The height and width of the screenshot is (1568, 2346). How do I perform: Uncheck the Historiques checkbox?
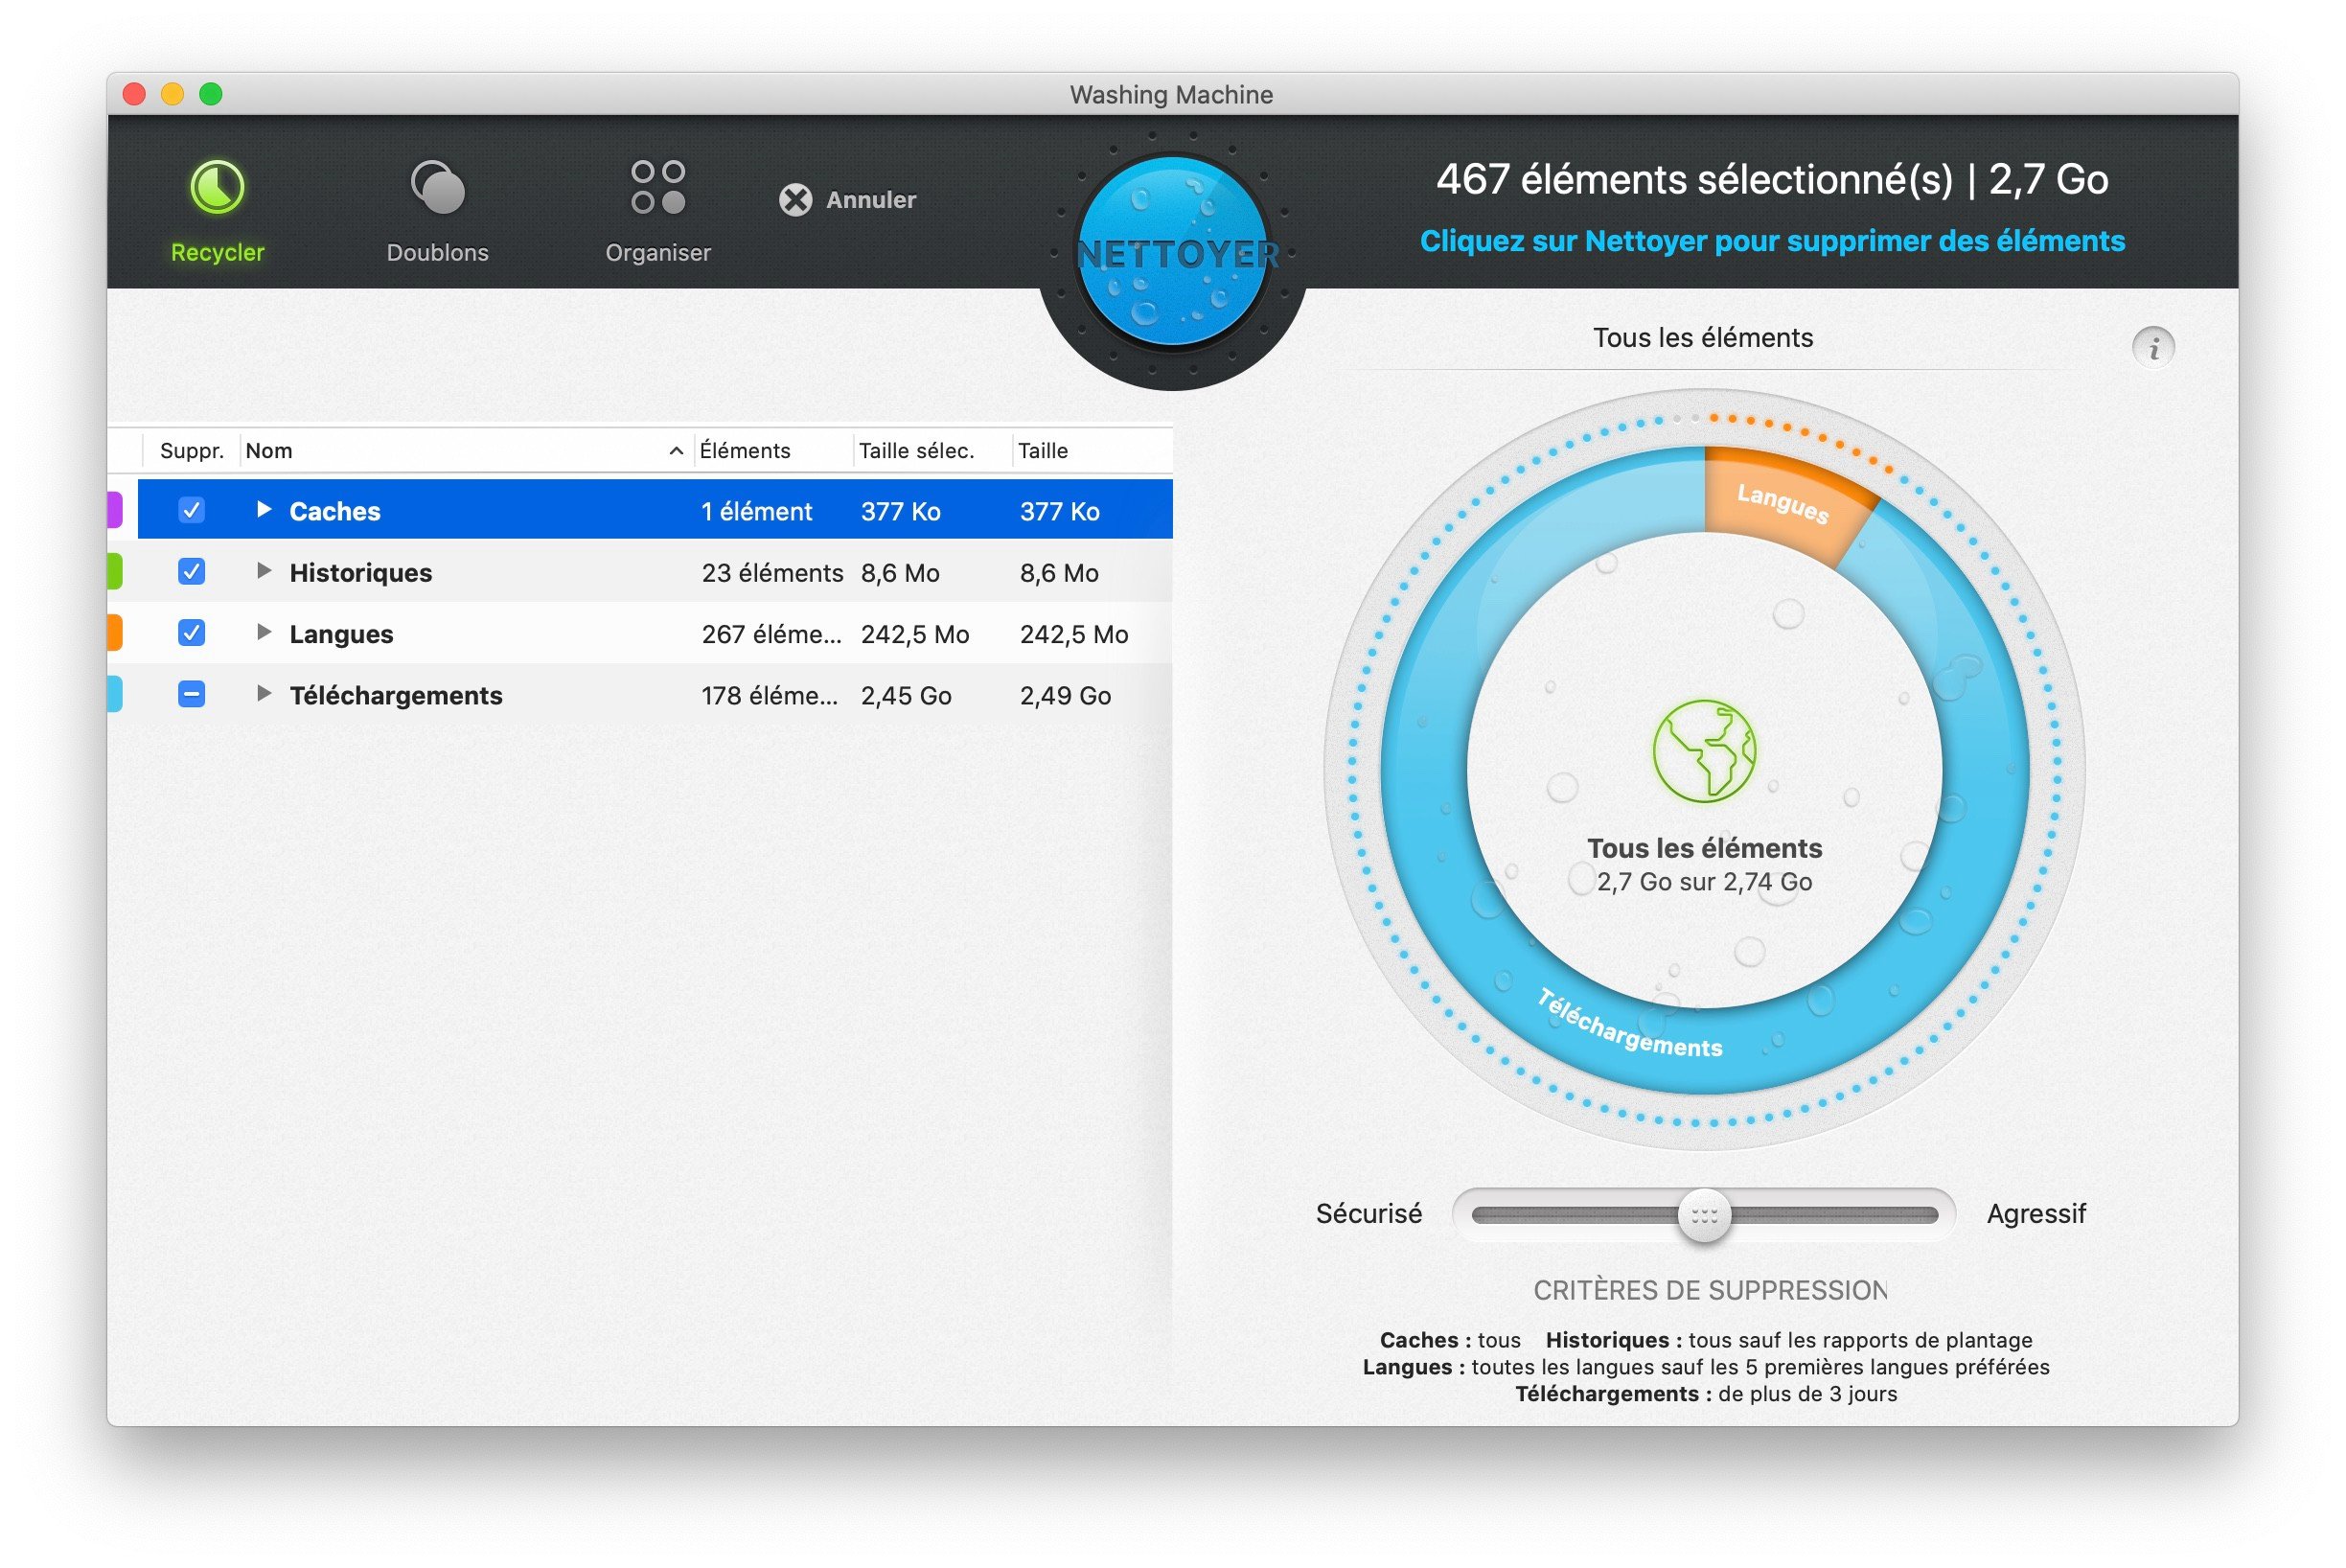tap(191, 571)
